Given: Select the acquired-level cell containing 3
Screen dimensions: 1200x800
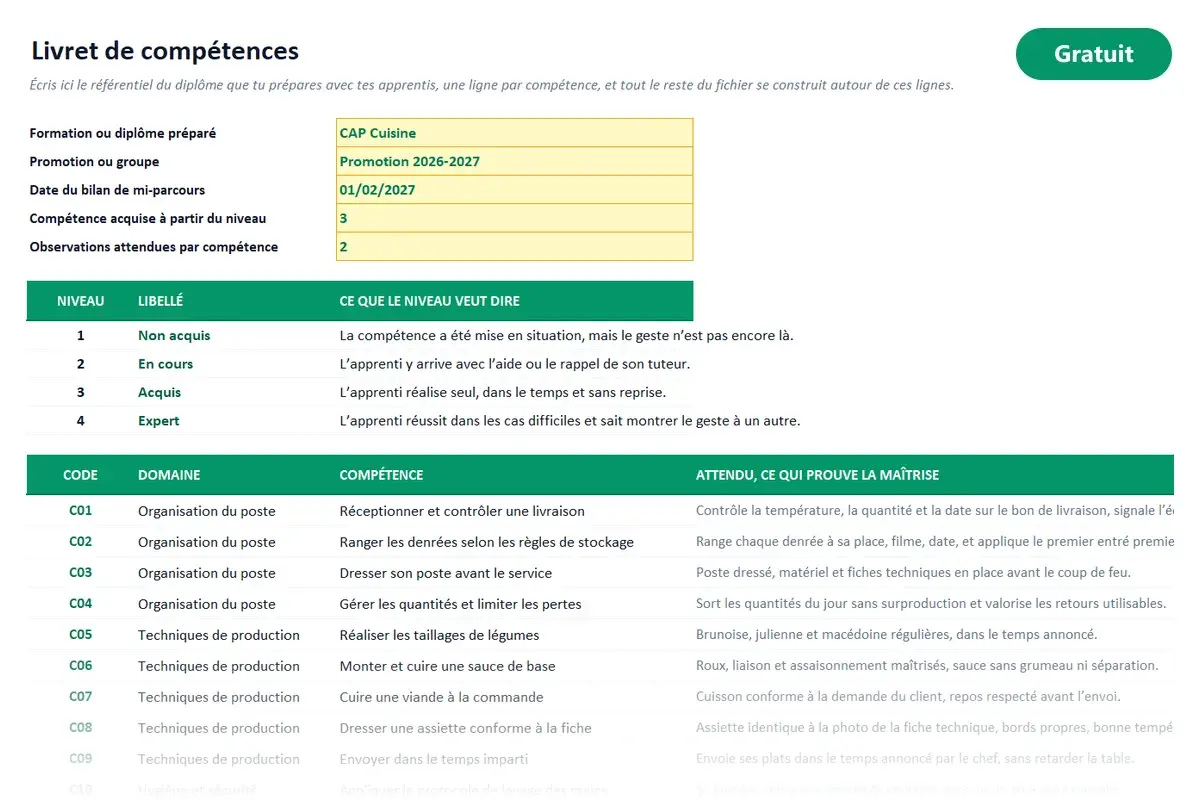Looking at the screenshot, I should tap(514, 218).
